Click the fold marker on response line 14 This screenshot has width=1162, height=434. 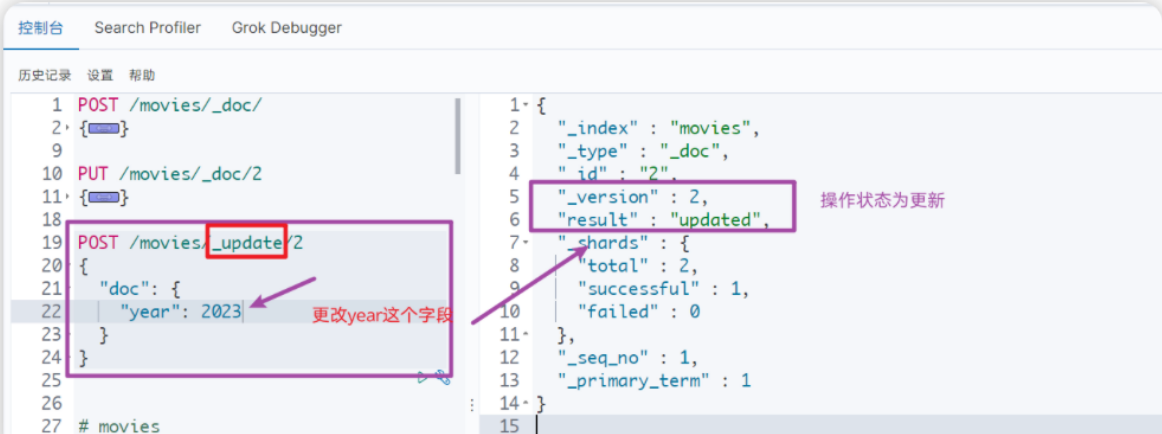(x=525, y=404)
